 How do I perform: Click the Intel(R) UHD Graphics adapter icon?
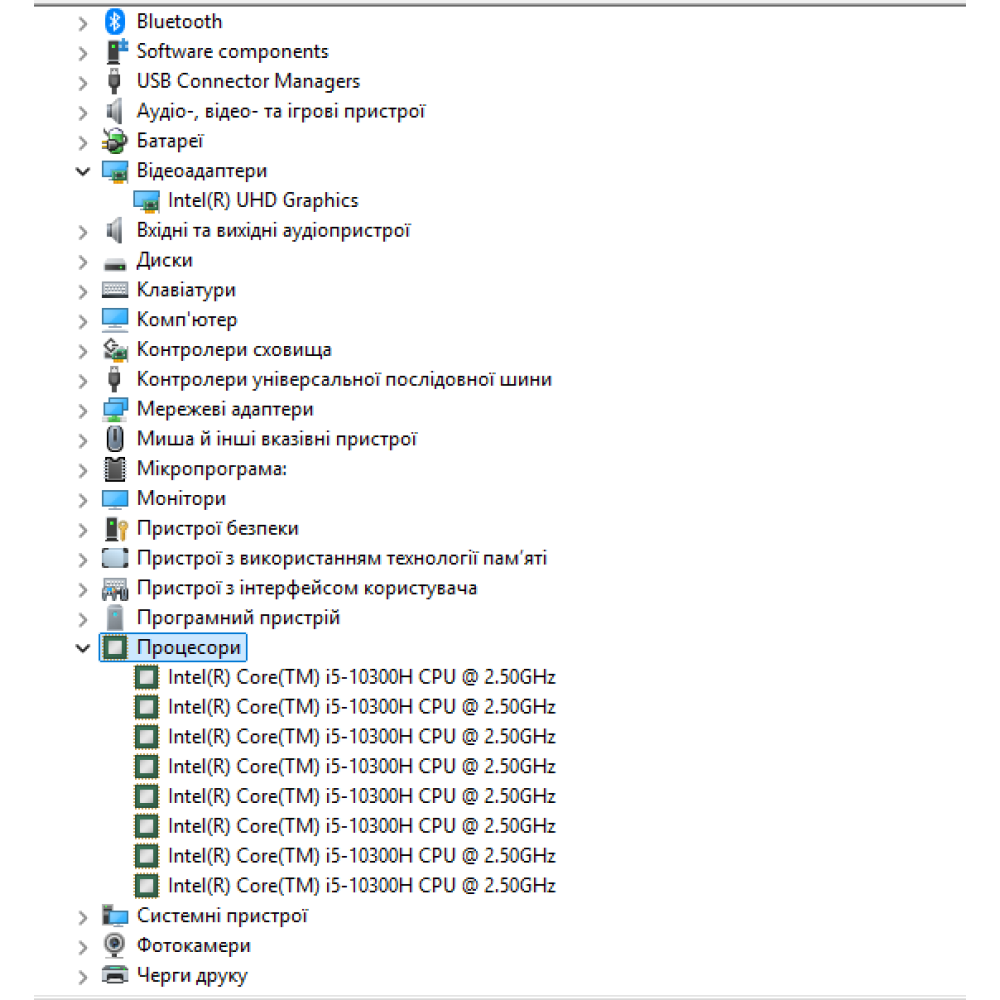147,201
